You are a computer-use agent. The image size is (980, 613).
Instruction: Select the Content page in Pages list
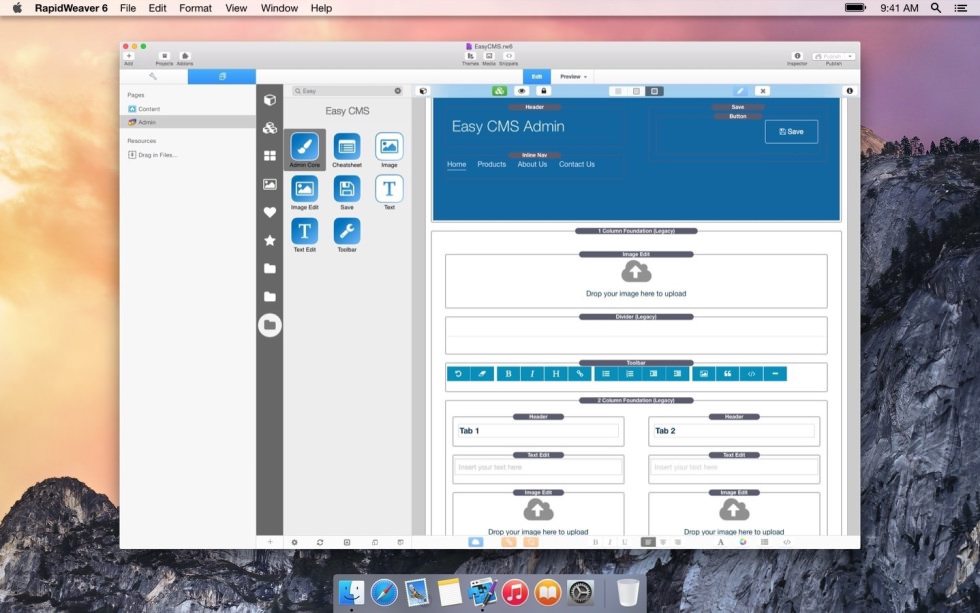(x=188, y=109)
